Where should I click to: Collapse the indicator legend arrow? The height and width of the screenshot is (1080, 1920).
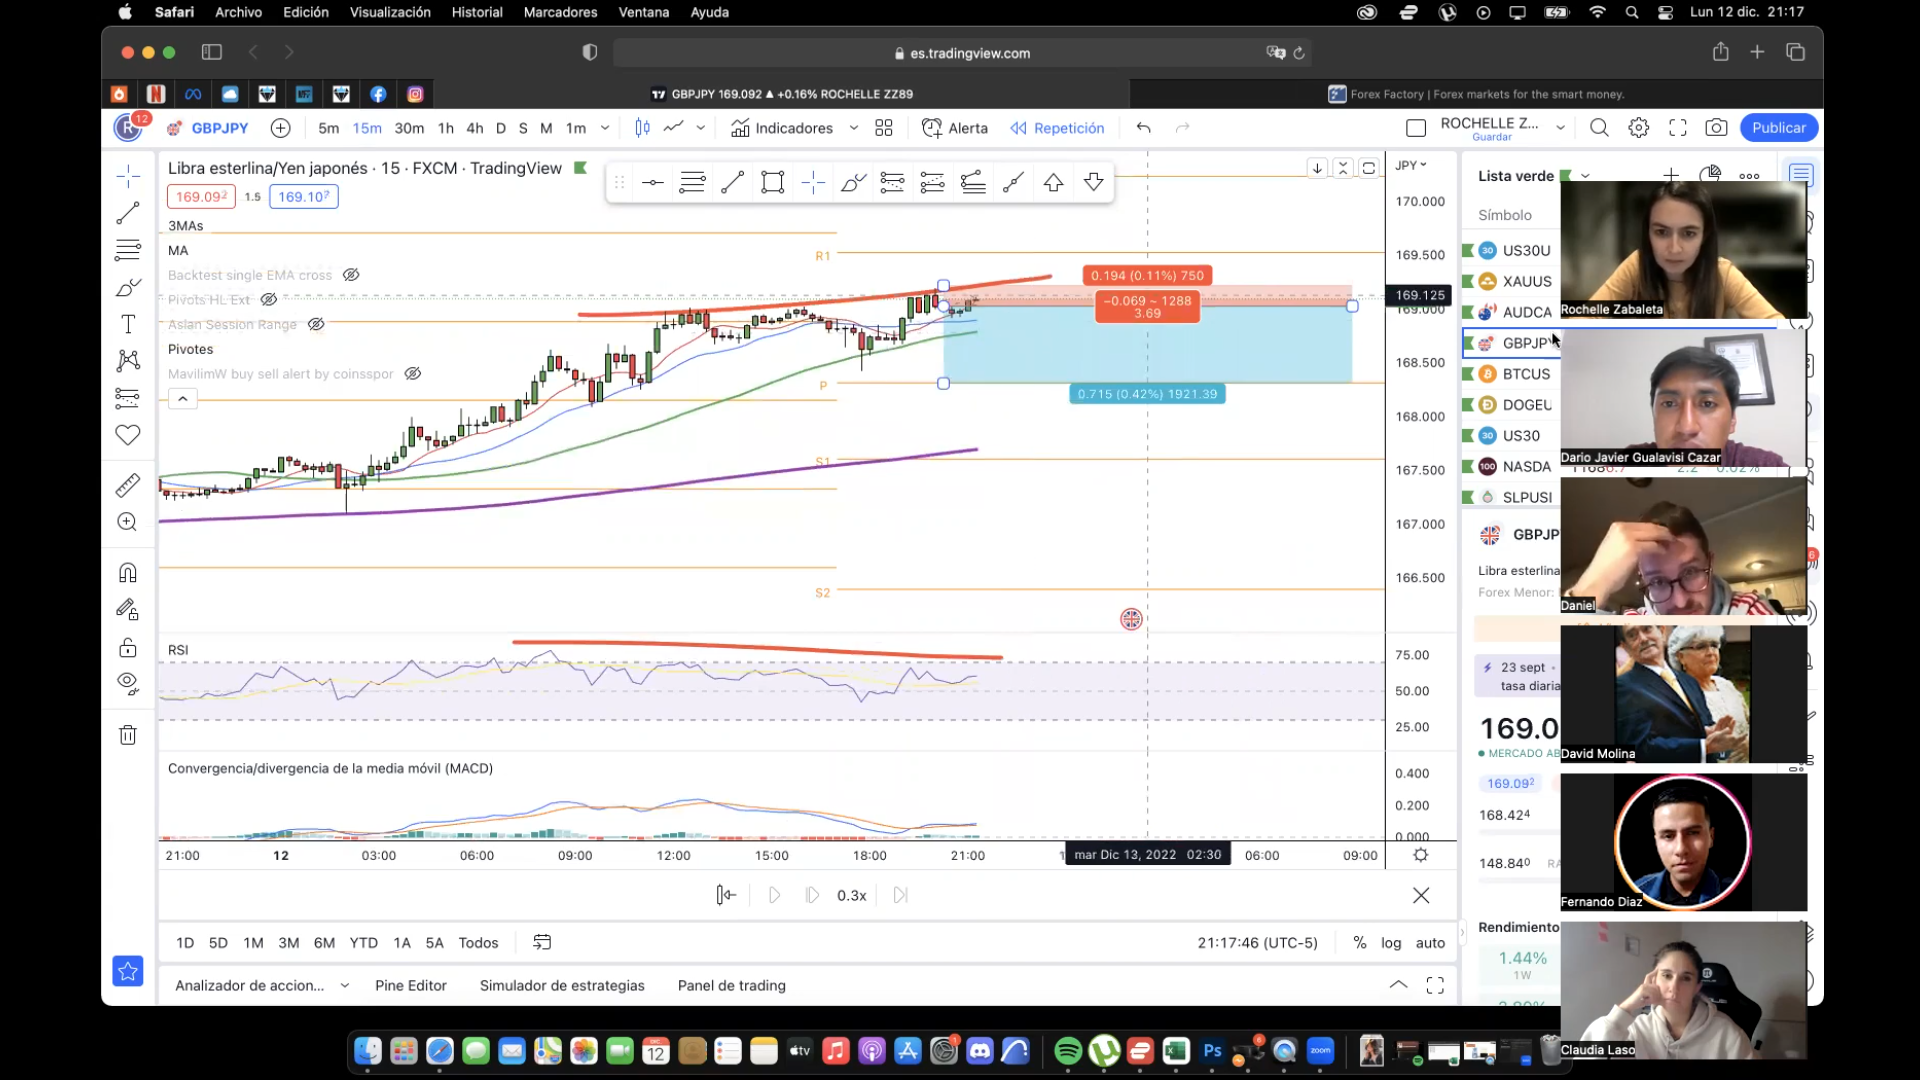coord(183,399)
